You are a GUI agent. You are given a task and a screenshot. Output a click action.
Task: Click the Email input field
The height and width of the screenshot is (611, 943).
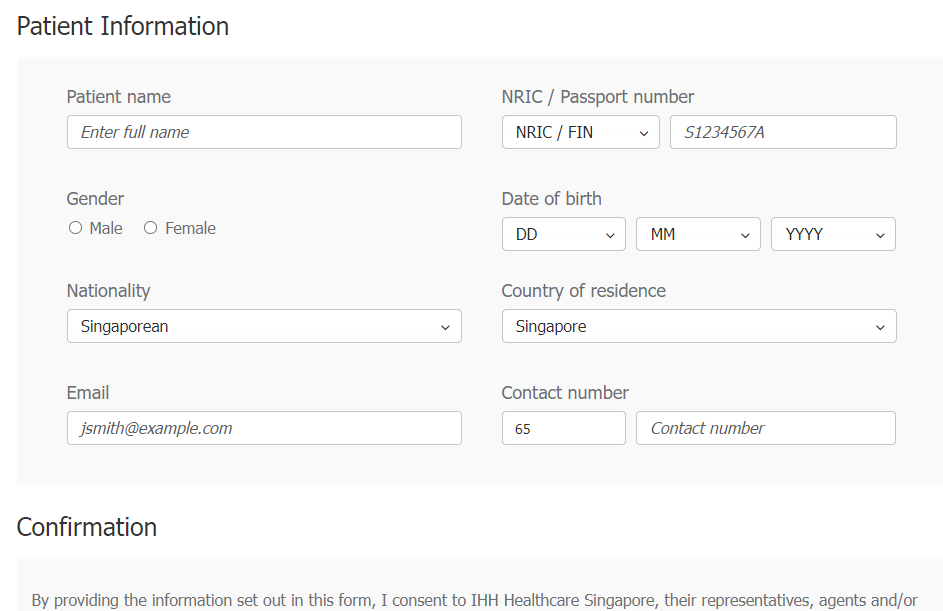[x=264, y=428]
